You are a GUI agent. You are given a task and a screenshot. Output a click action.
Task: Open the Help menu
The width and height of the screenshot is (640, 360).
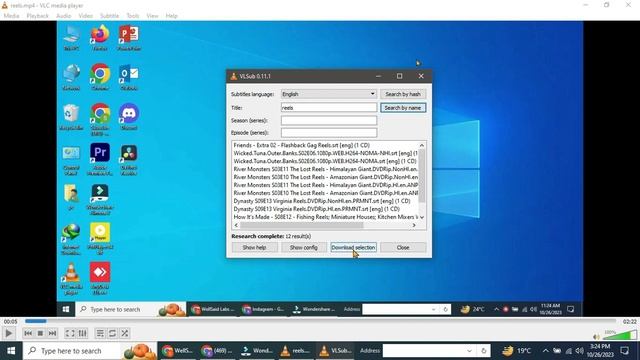point(171,16)
